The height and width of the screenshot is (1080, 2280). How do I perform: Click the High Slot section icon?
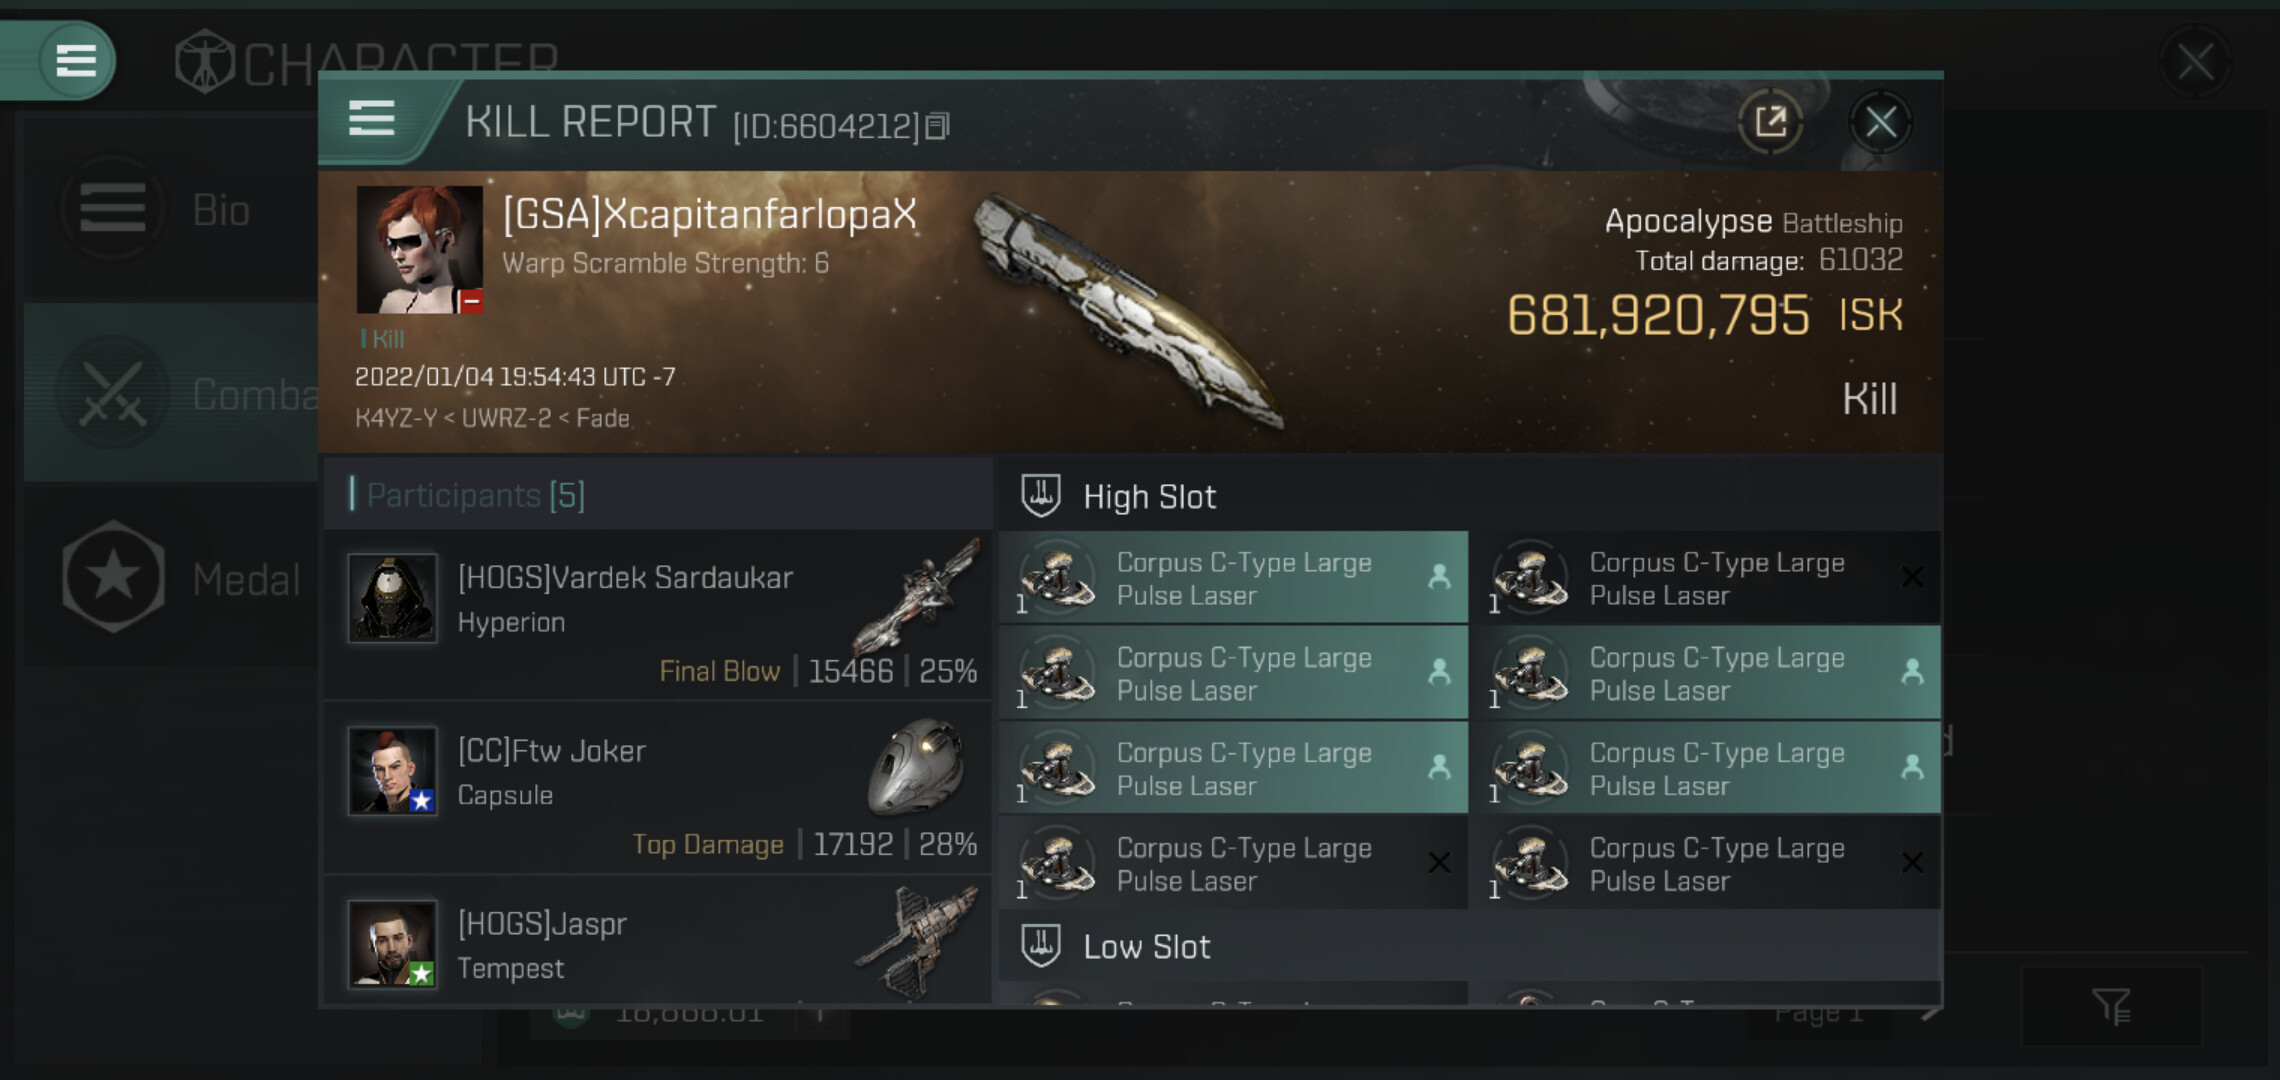[x=1040, y=496]
